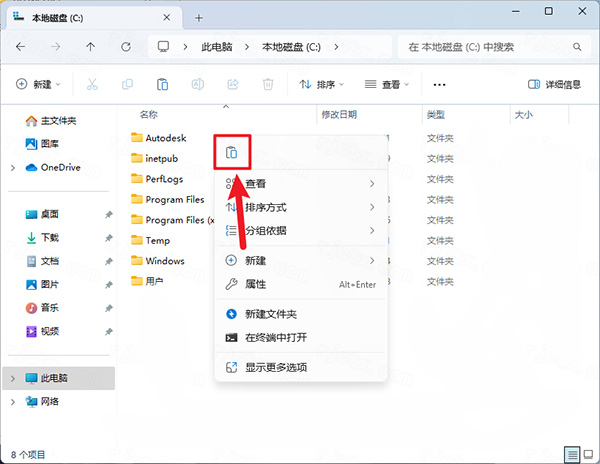Choose 显示更多选项 in context menu
Image resolution: width=600 pixels, height=464 pixels.
pyautogui.click(x=301, y=368)
